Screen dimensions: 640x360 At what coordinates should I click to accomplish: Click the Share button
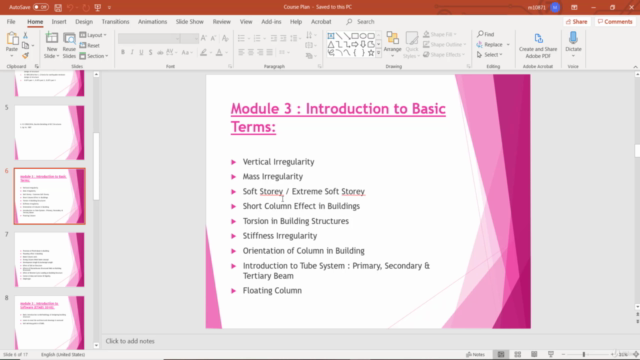tap(577, 22)
